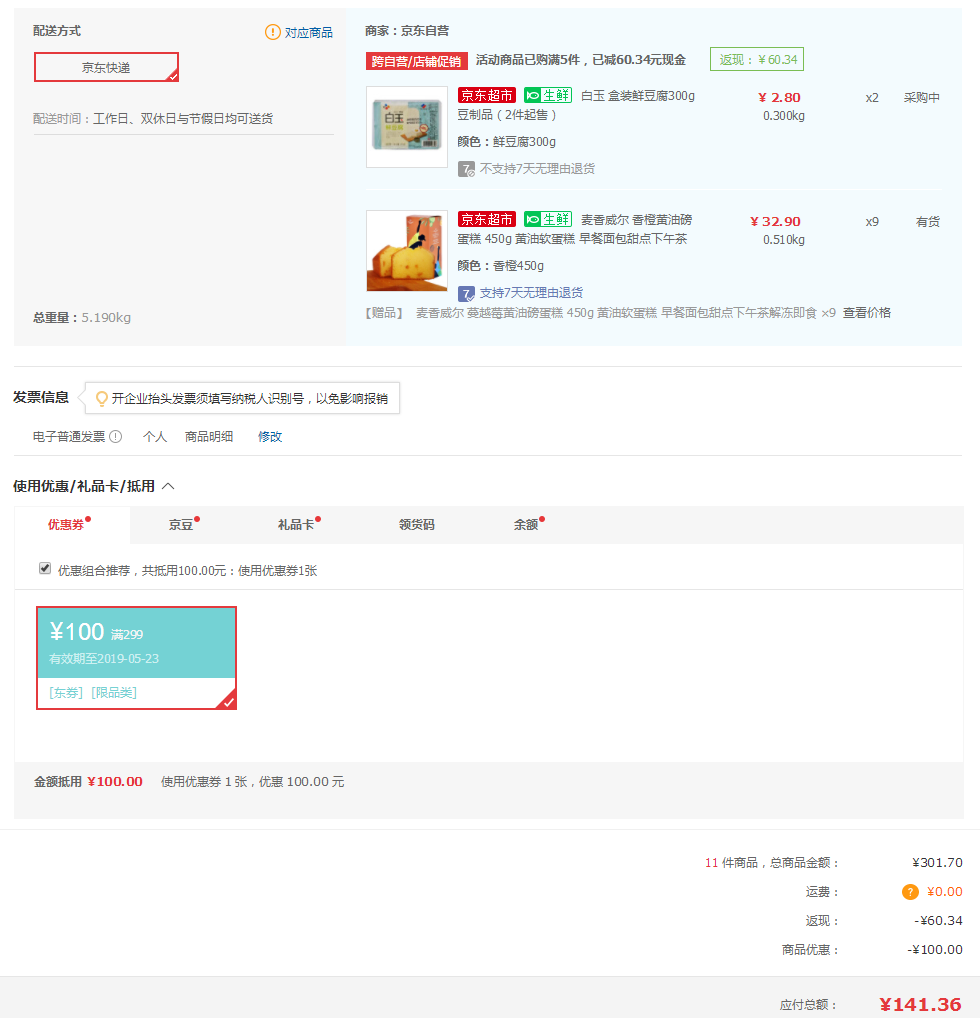The width and height of the screenshot is (980, 1018).
Task: Click info icon next to 电子普通发票
Action: point(116,437)
